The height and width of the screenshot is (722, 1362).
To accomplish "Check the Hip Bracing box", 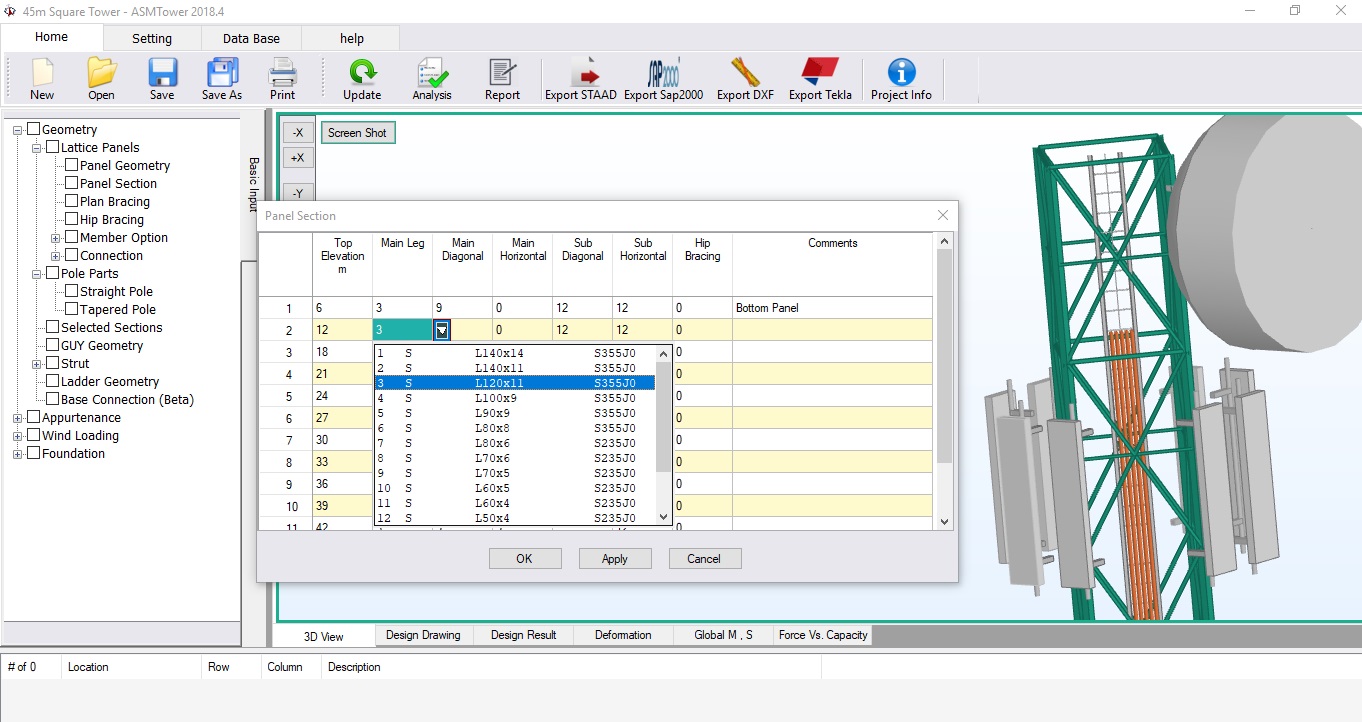I will point(71,219).
